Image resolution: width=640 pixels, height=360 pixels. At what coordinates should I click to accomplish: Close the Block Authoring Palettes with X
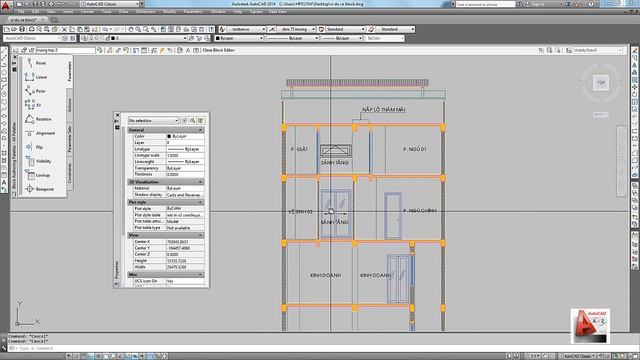[14, 58]
